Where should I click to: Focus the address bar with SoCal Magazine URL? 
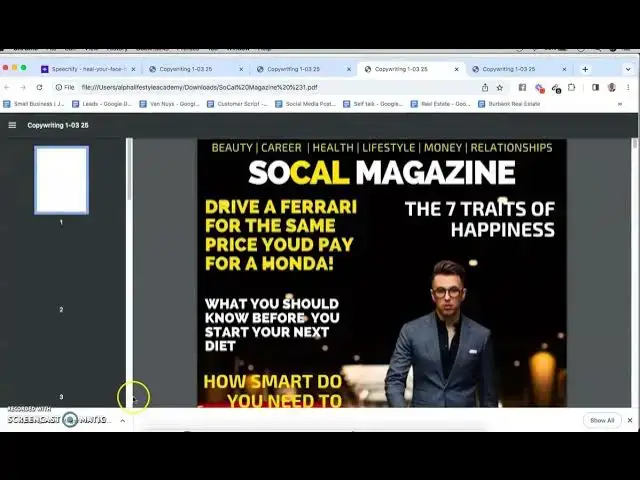pos(199,87)
